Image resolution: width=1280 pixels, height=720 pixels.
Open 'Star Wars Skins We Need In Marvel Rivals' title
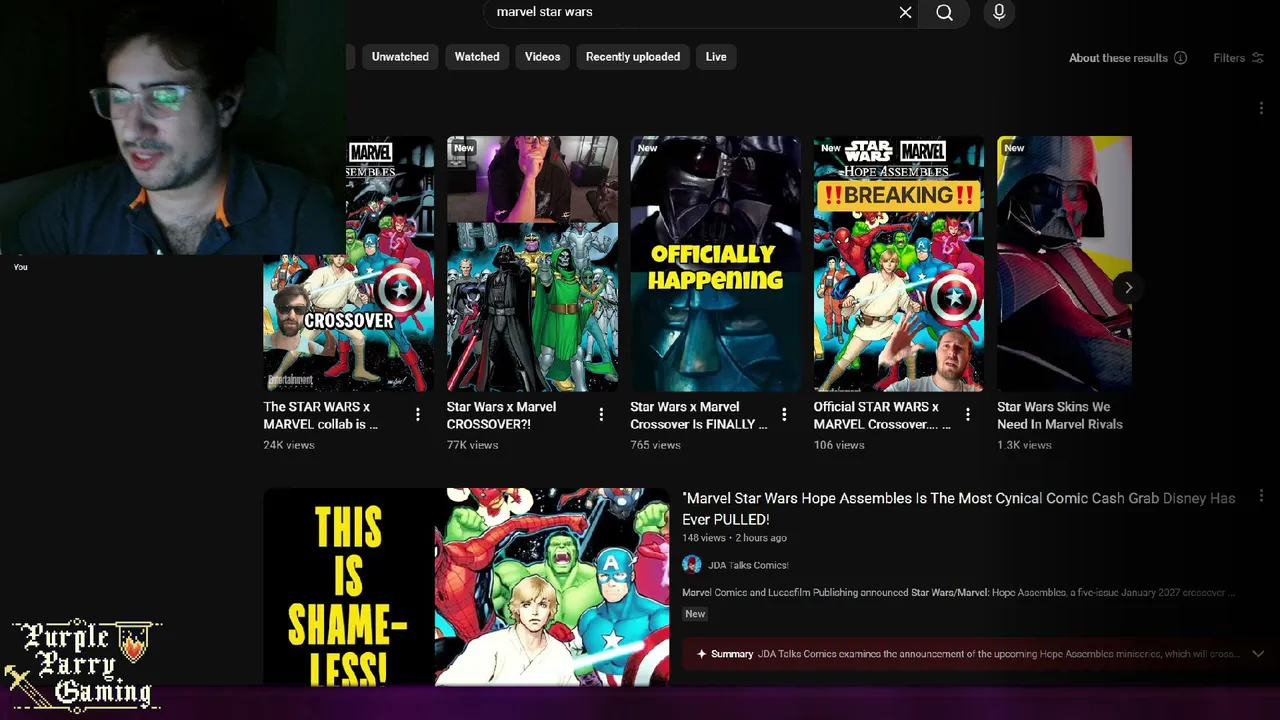pos(1060,415)
